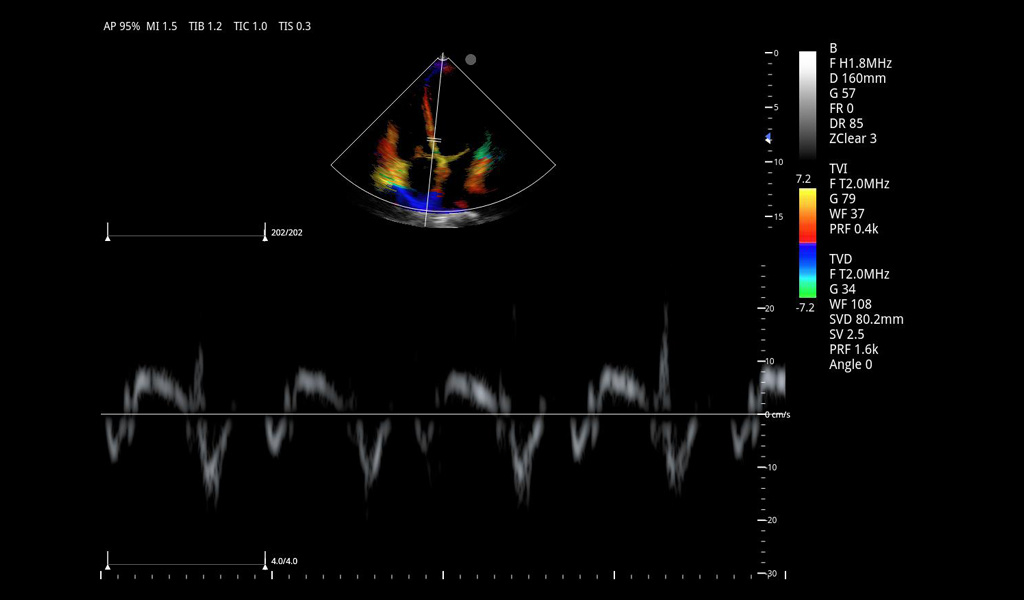Click the AP 95% acoustic power readout
The image size is (1024, 600).
[121, 26]
